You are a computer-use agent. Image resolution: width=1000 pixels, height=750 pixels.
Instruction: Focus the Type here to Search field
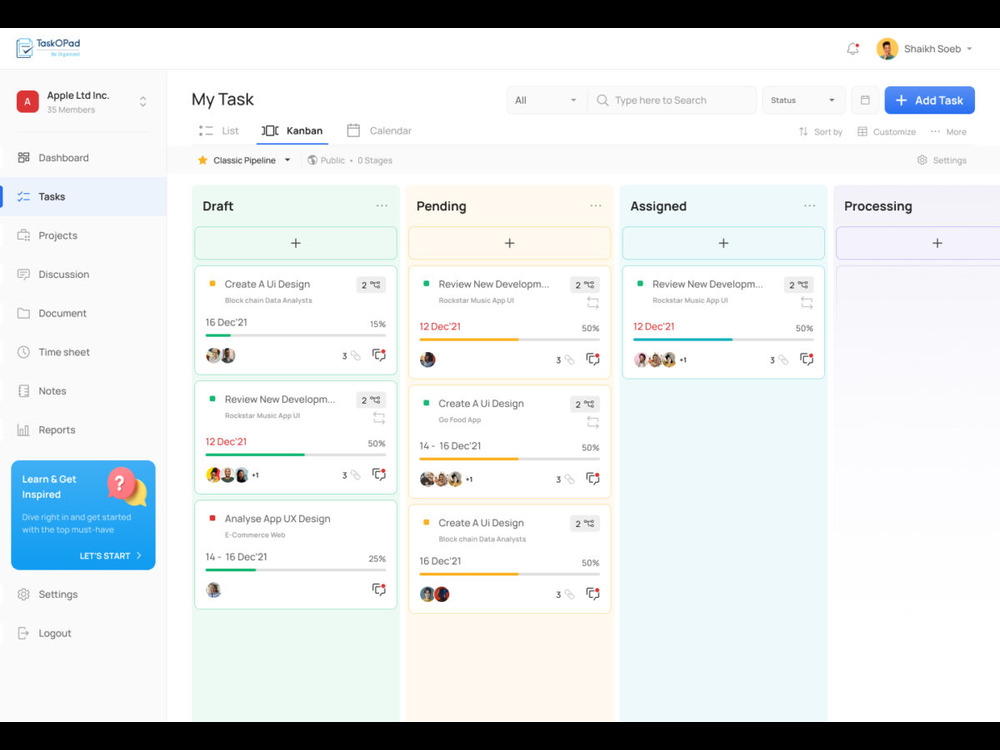[x=672, y=100]
